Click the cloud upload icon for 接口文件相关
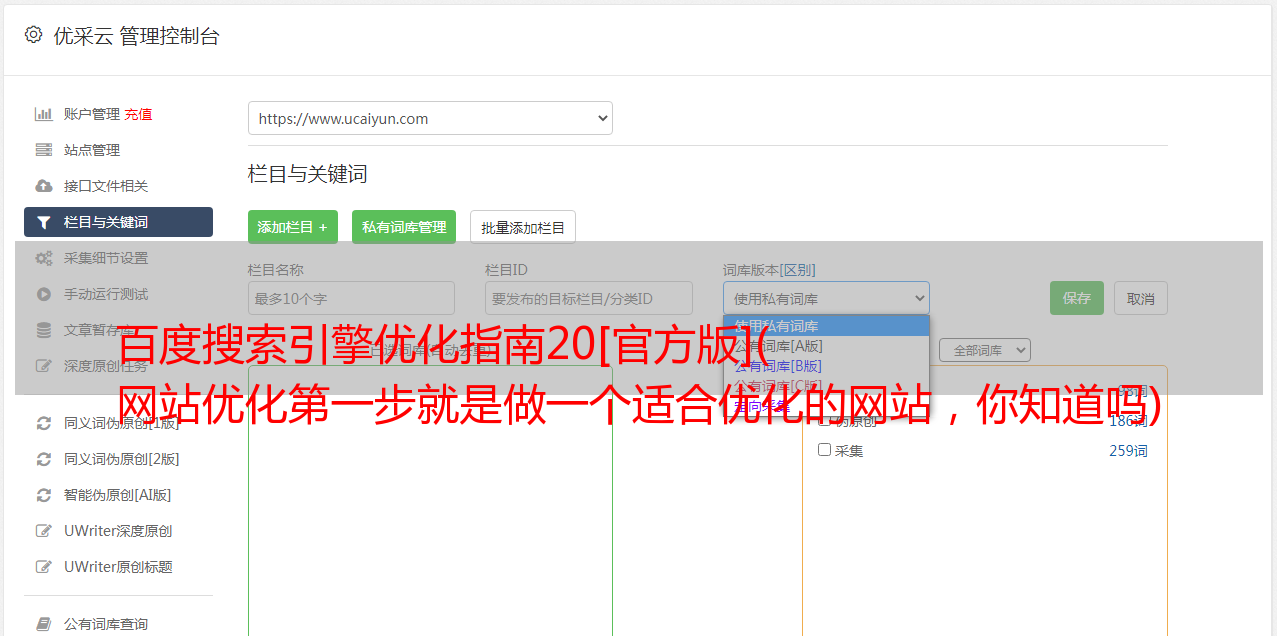The height and width of the screenshot is (636, 1277). (43, 186)
